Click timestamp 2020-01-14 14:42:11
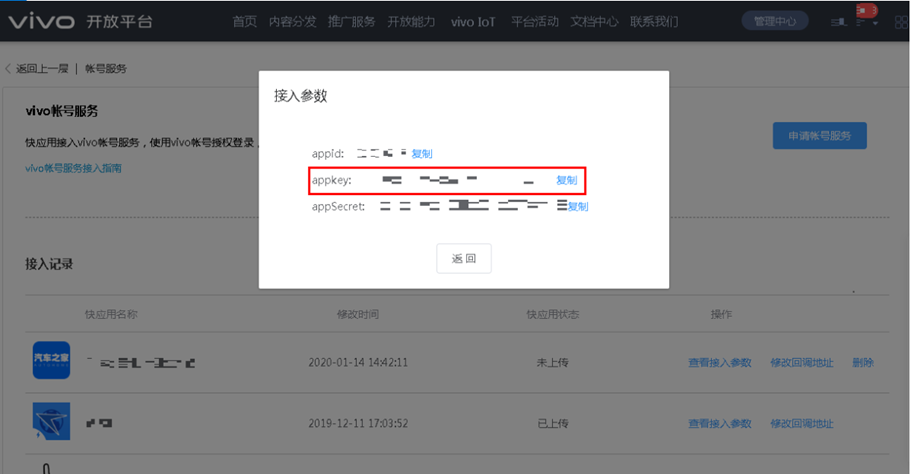 [358, 362]
